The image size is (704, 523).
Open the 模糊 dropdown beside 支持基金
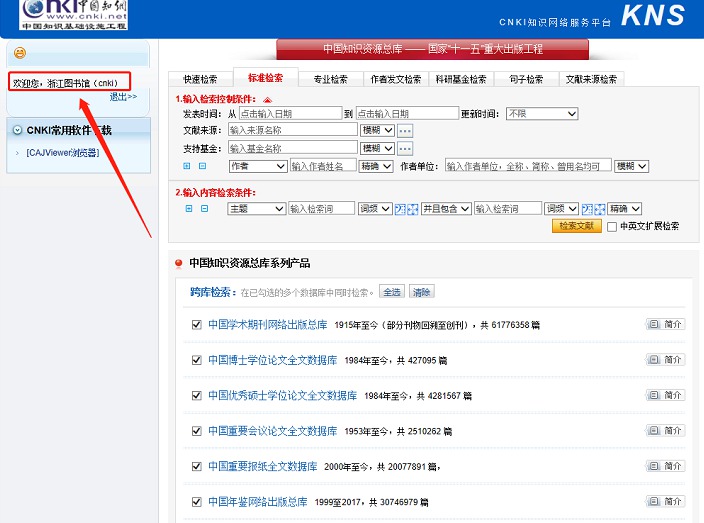coord(377,148)
